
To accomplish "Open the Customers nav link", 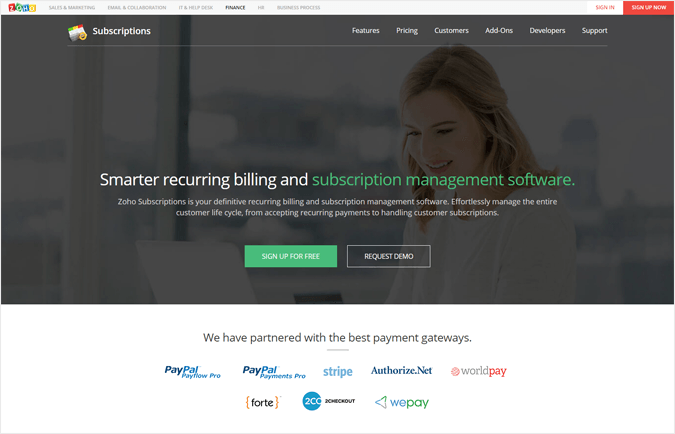I will point(451,31).
